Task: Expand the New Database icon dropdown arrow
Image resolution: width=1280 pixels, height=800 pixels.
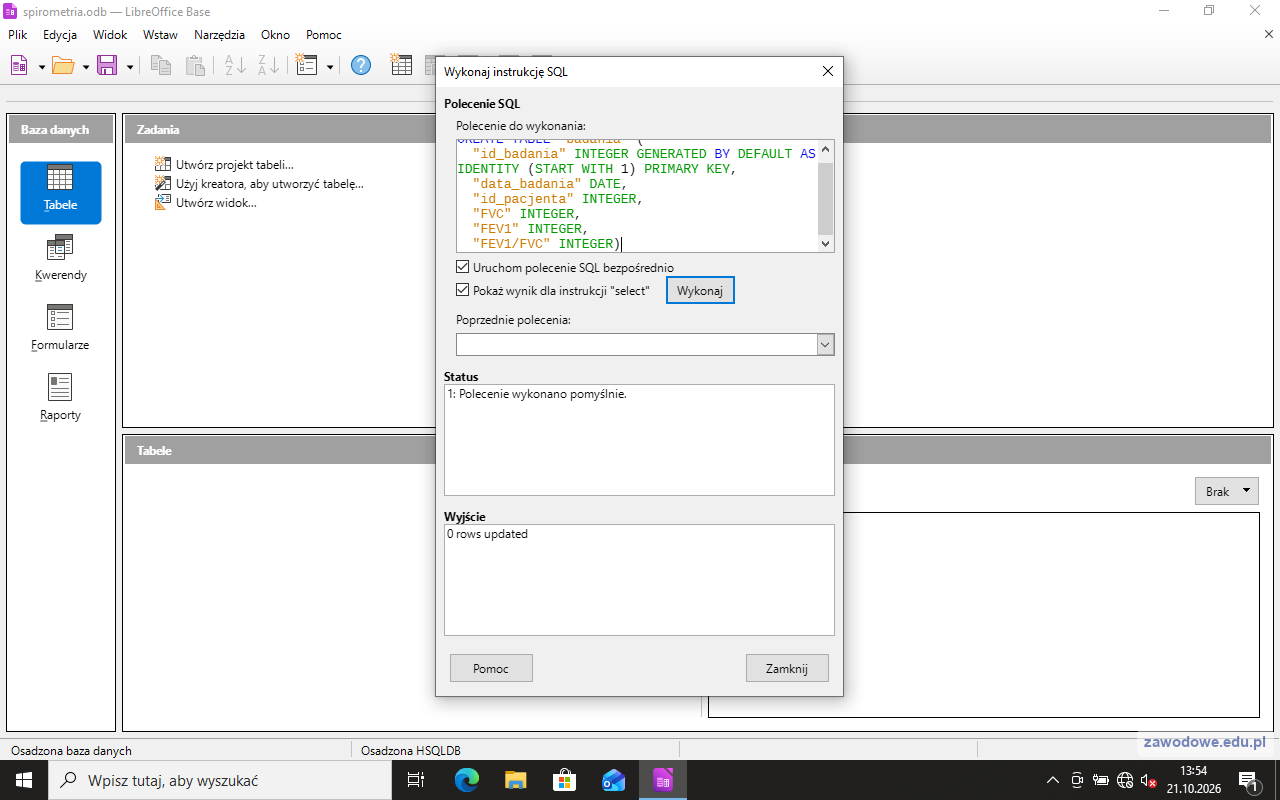Action: pyautogui.click(x=41, y=67)
